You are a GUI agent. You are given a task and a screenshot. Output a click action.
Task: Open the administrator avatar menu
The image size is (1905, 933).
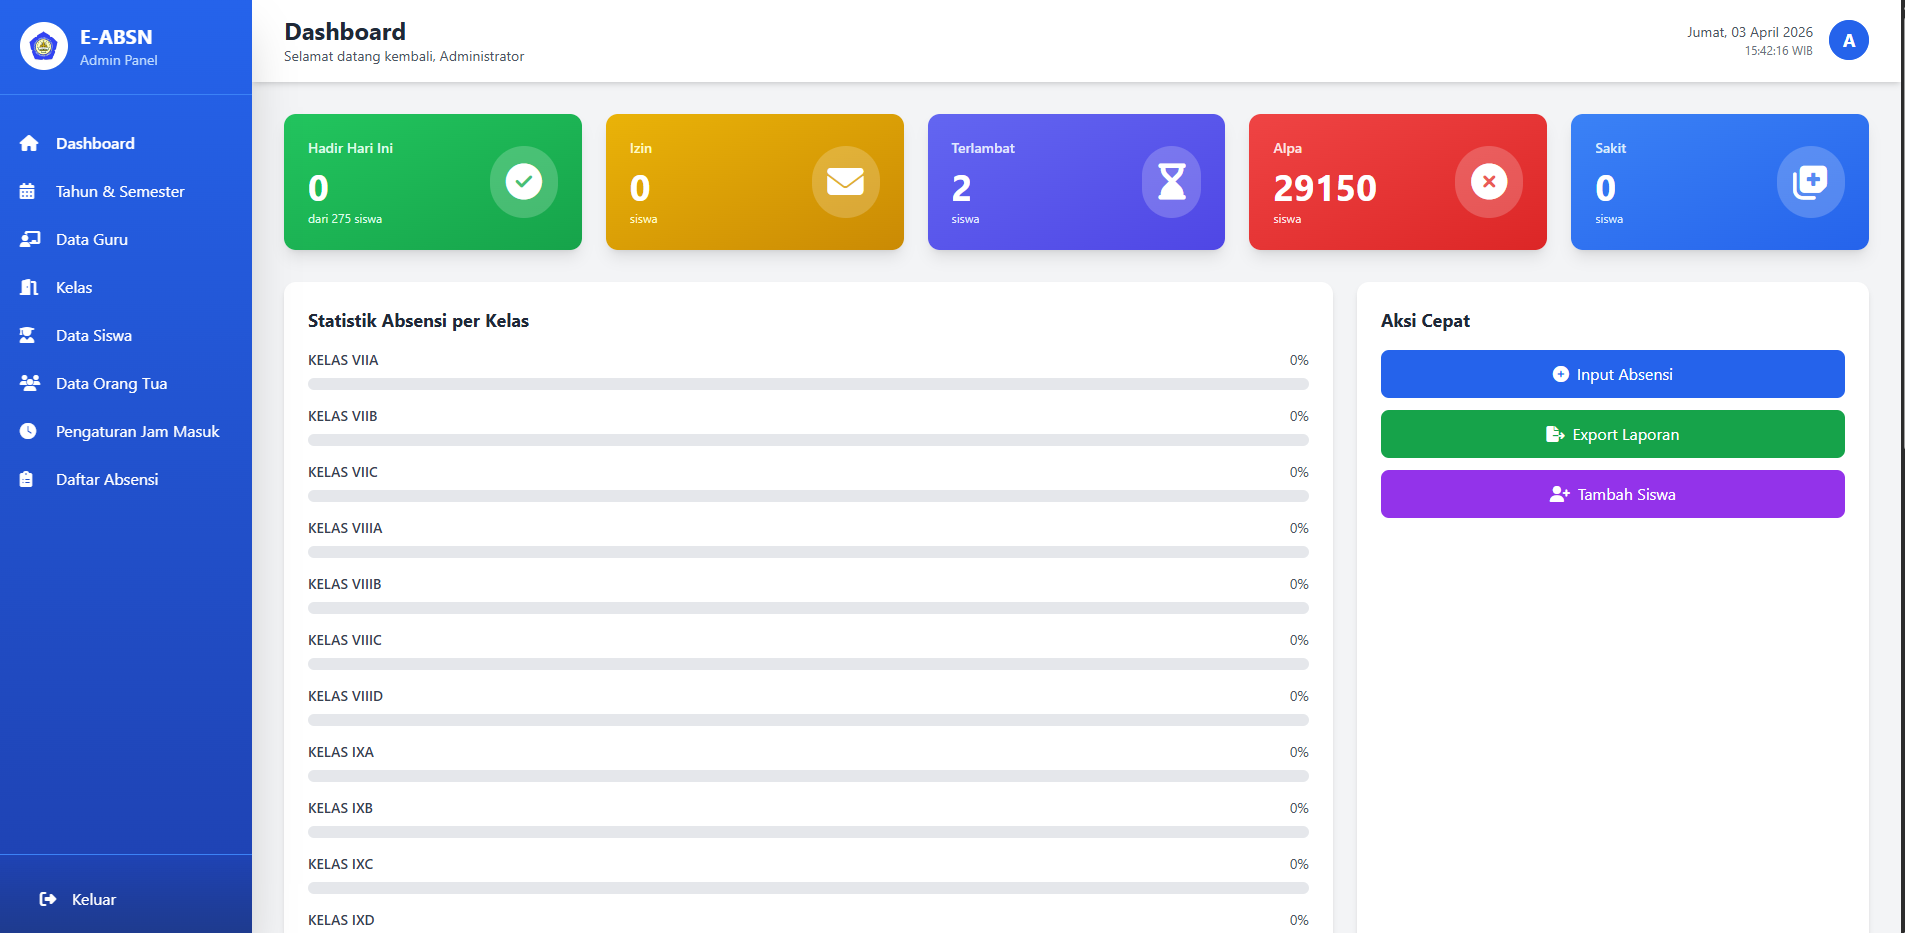pyautogui.click(x=1848, y=41)
